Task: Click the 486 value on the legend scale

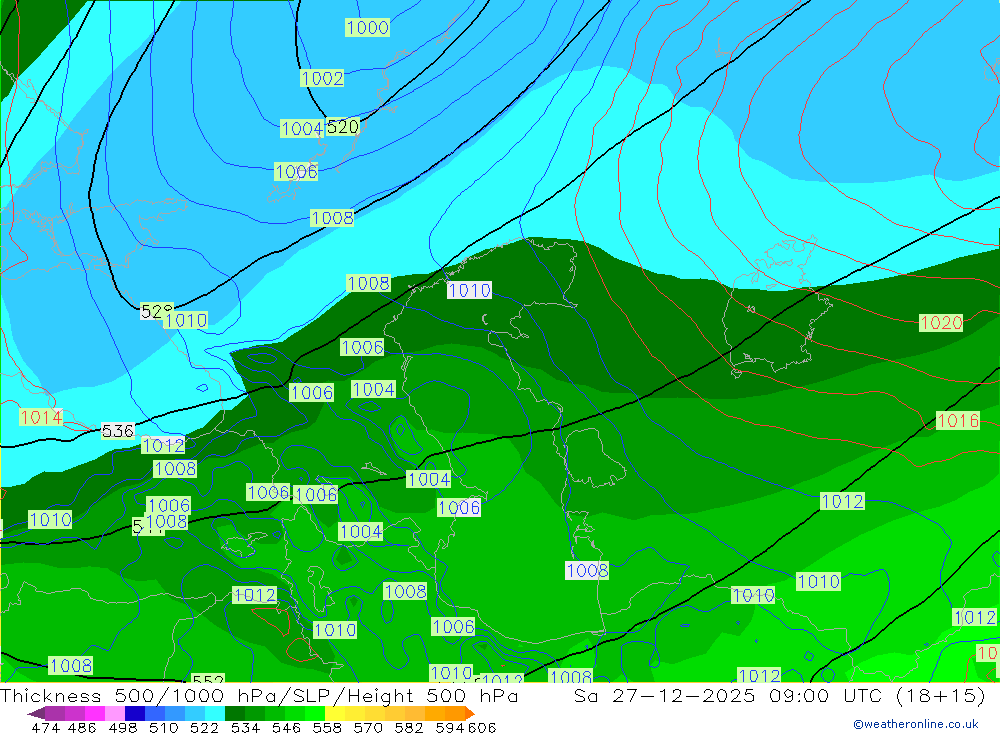Action: [x=82, y=727]
